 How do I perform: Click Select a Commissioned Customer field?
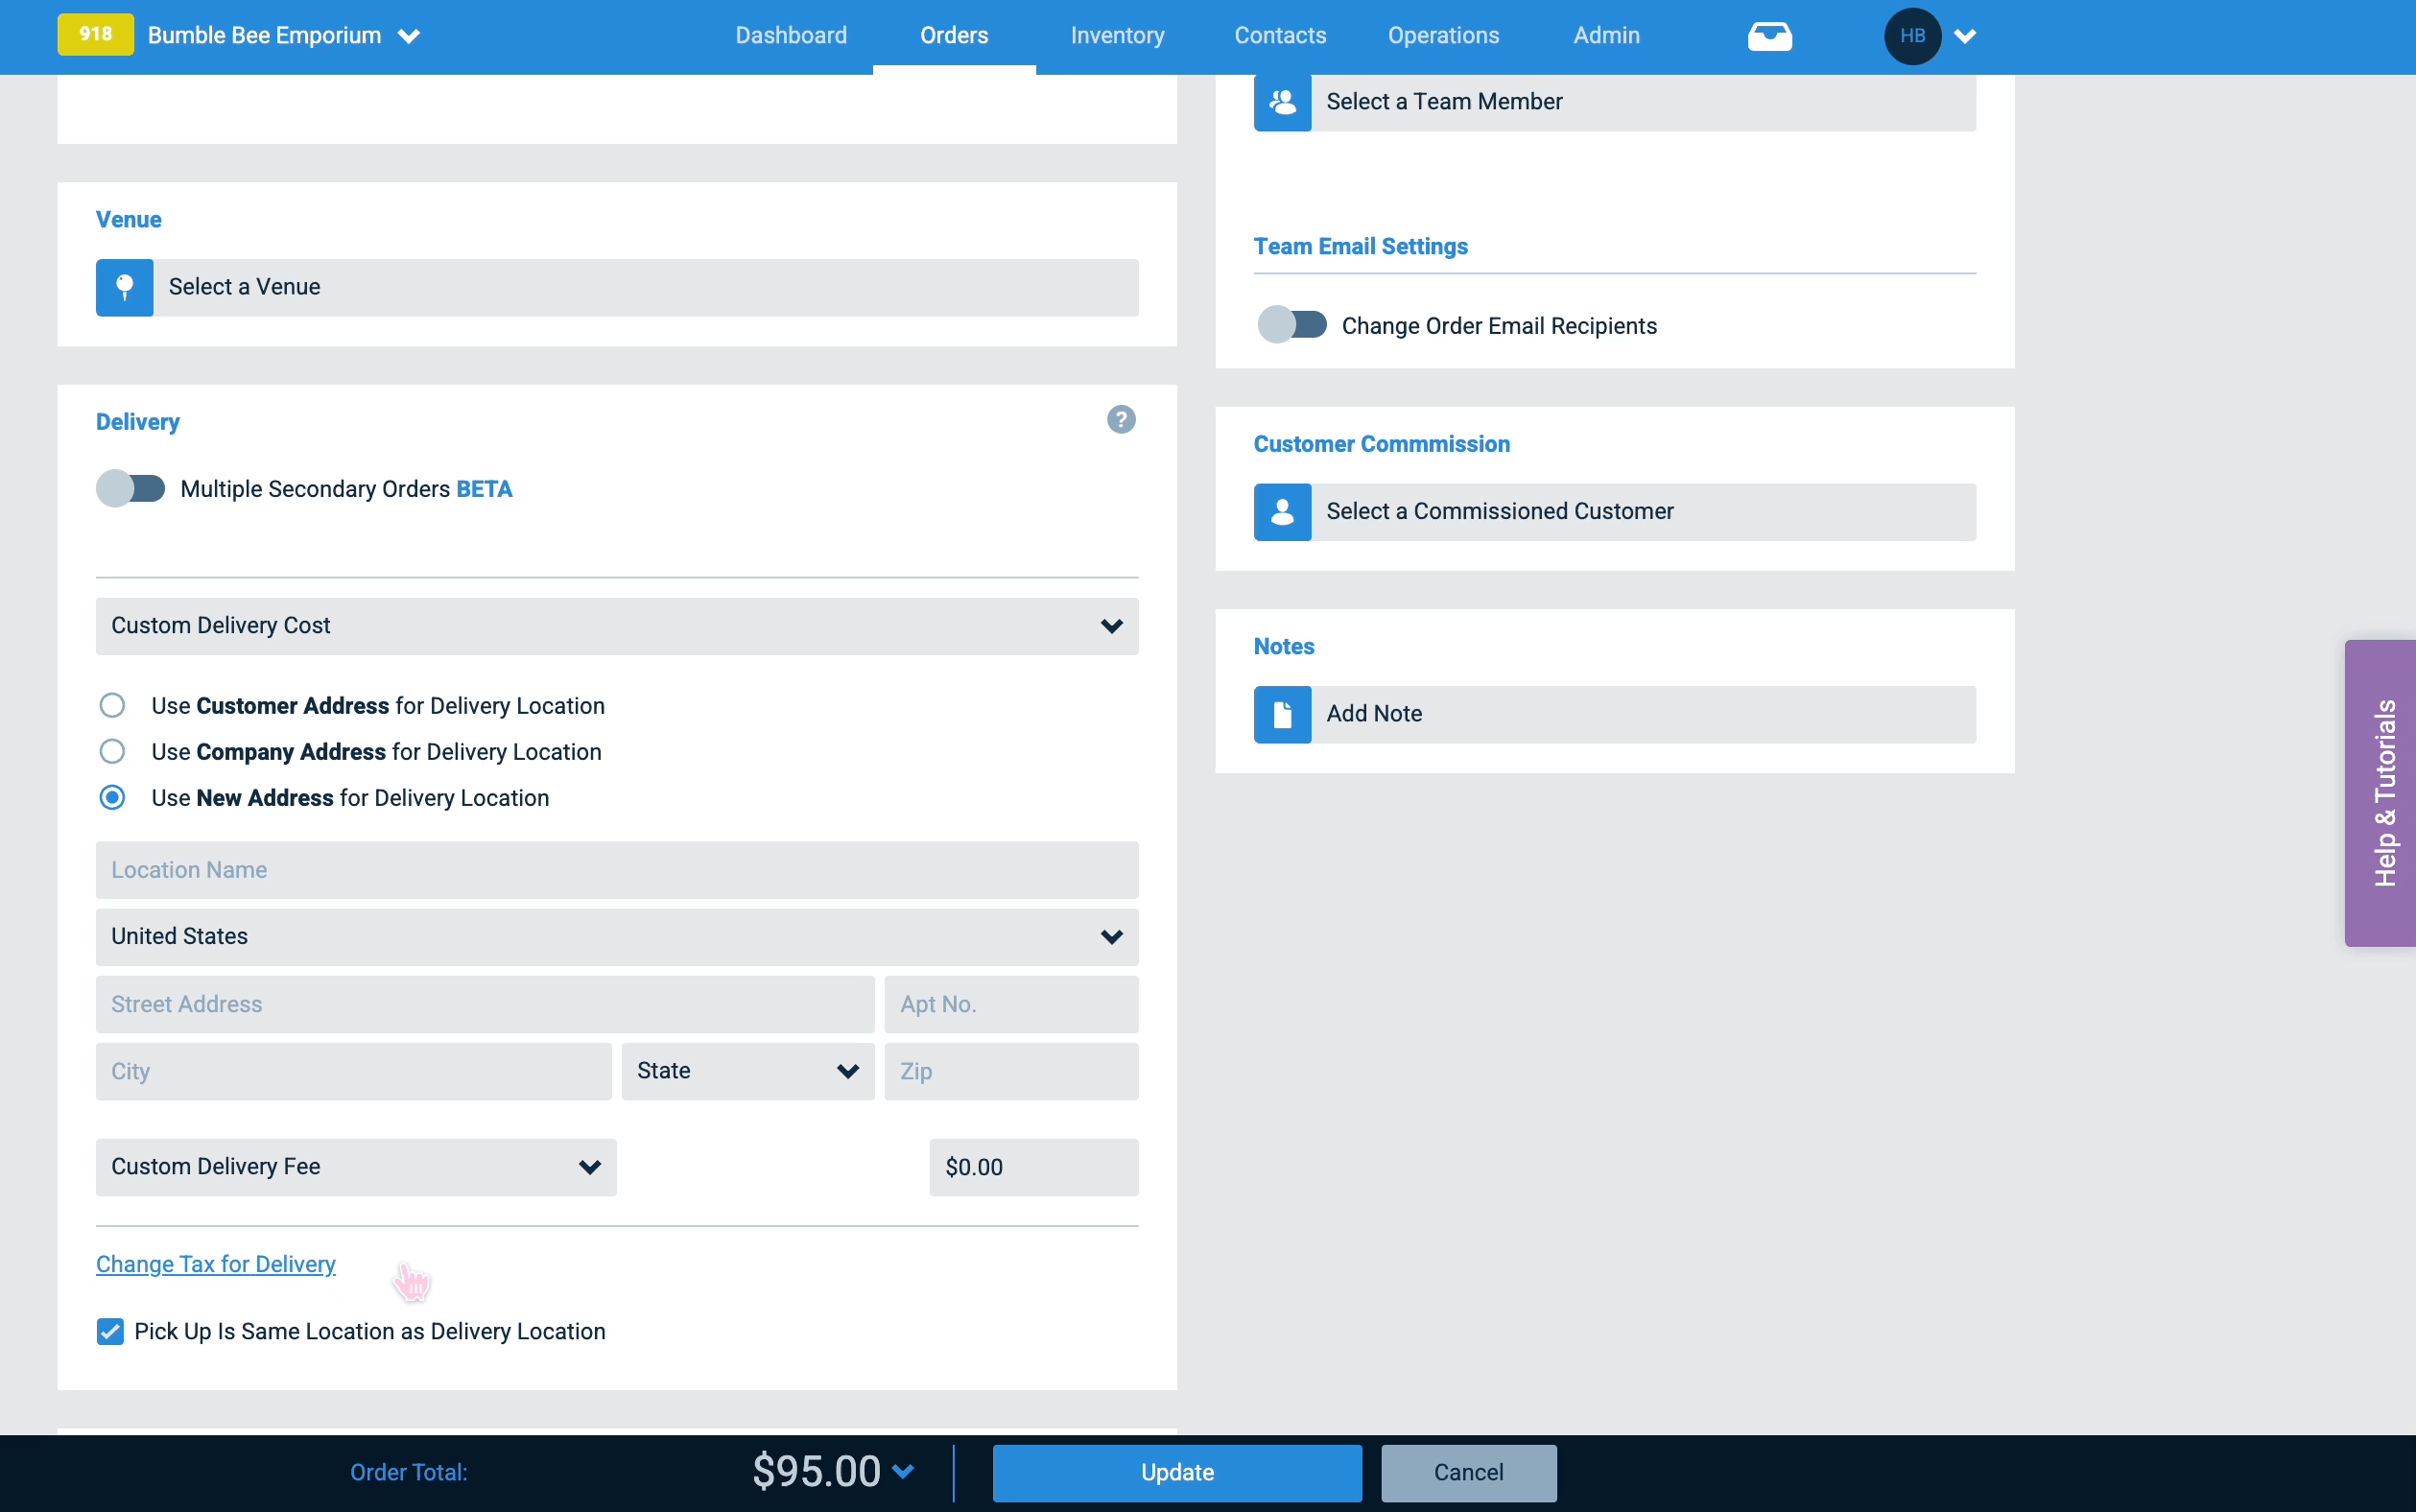1615,512
